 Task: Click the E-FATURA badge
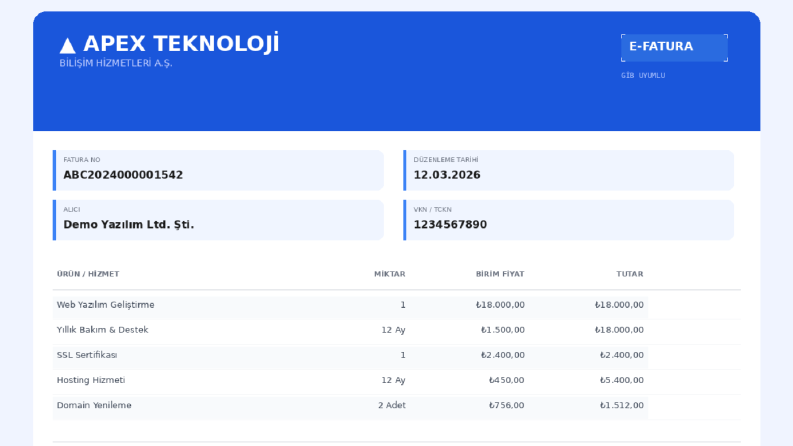(674, 48)
